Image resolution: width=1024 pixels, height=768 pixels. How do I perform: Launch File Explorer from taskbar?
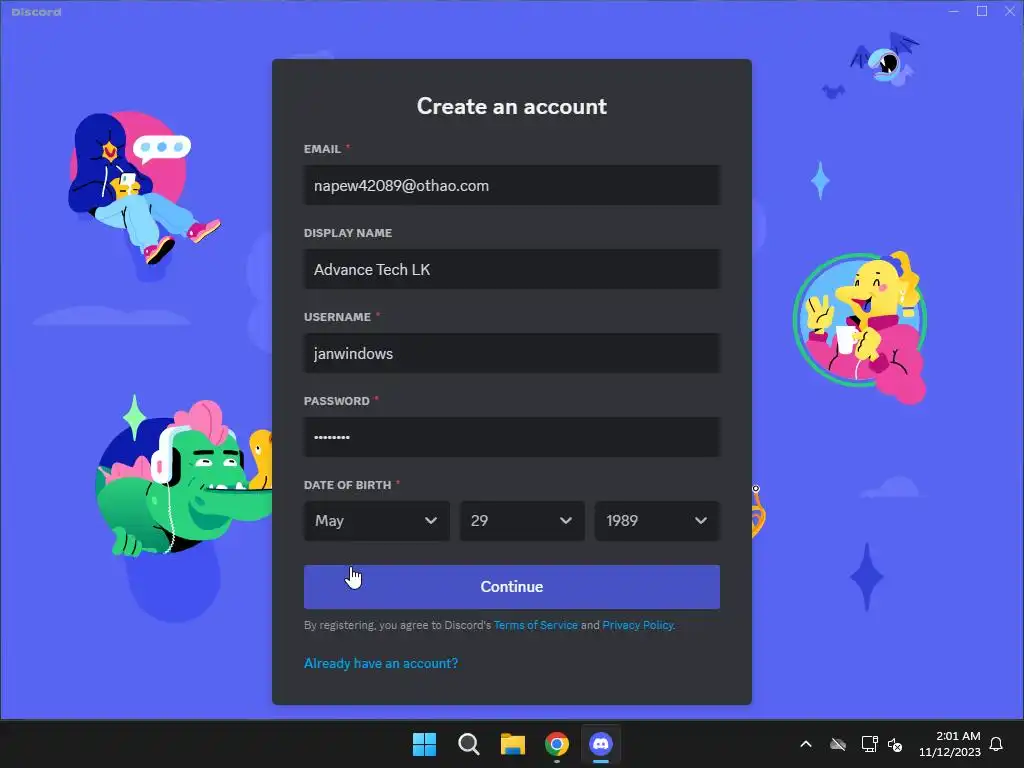(513, 744)
